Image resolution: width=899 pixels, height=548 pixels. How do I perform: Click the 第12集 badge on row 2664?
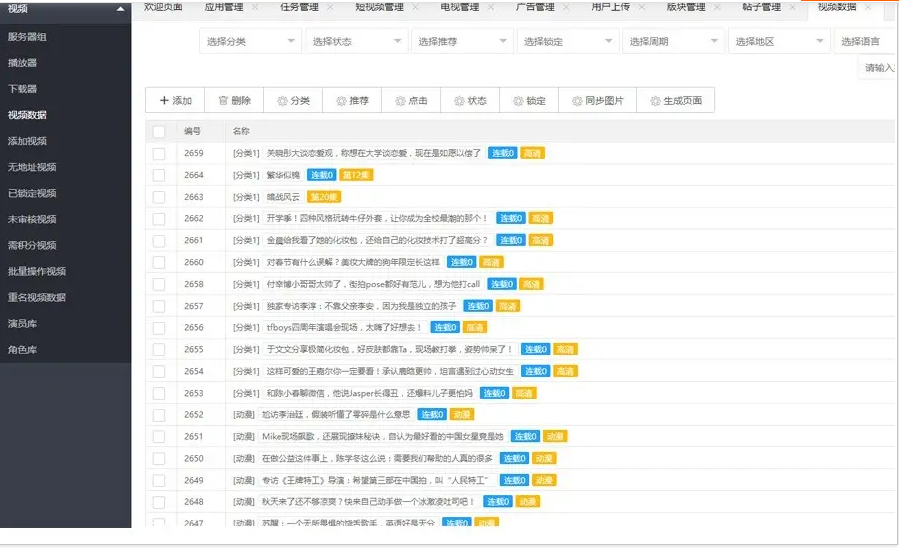pyautogui.click(x=356, y=175)
